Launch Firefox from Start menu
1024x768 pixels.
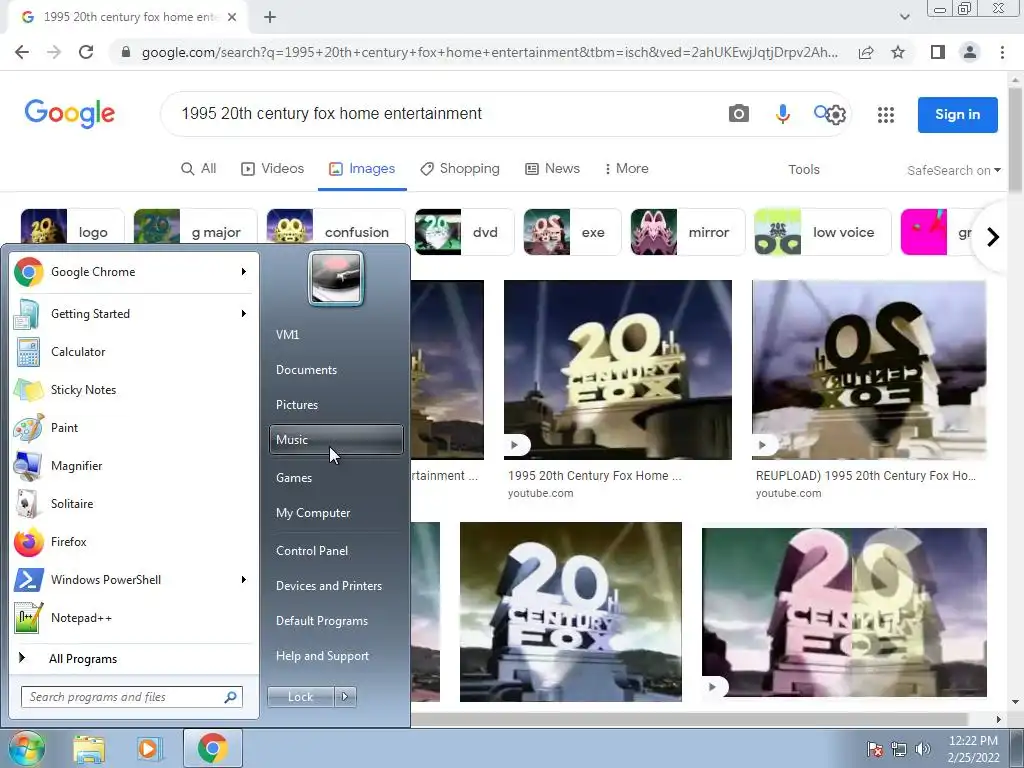(x=134, y=541)
